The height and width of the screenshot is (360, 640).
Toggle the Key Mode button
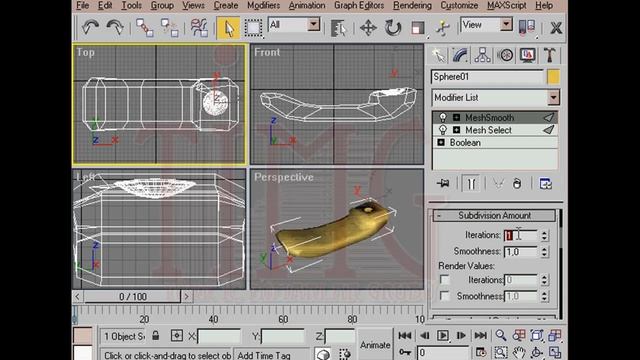click(x=405, y=352)
